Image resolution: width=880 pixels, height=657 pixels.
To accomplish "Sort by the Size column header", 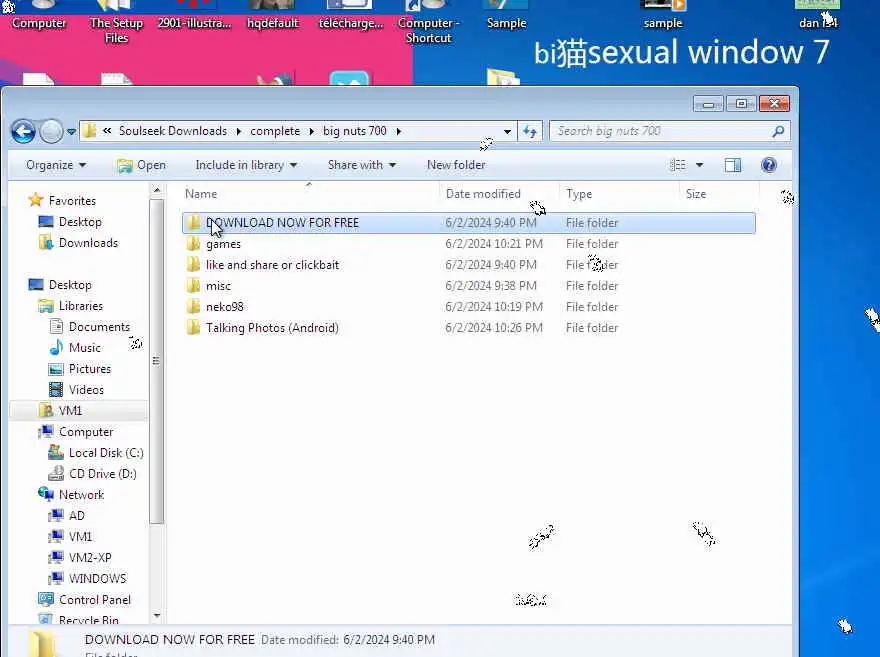I will (696, 194).
